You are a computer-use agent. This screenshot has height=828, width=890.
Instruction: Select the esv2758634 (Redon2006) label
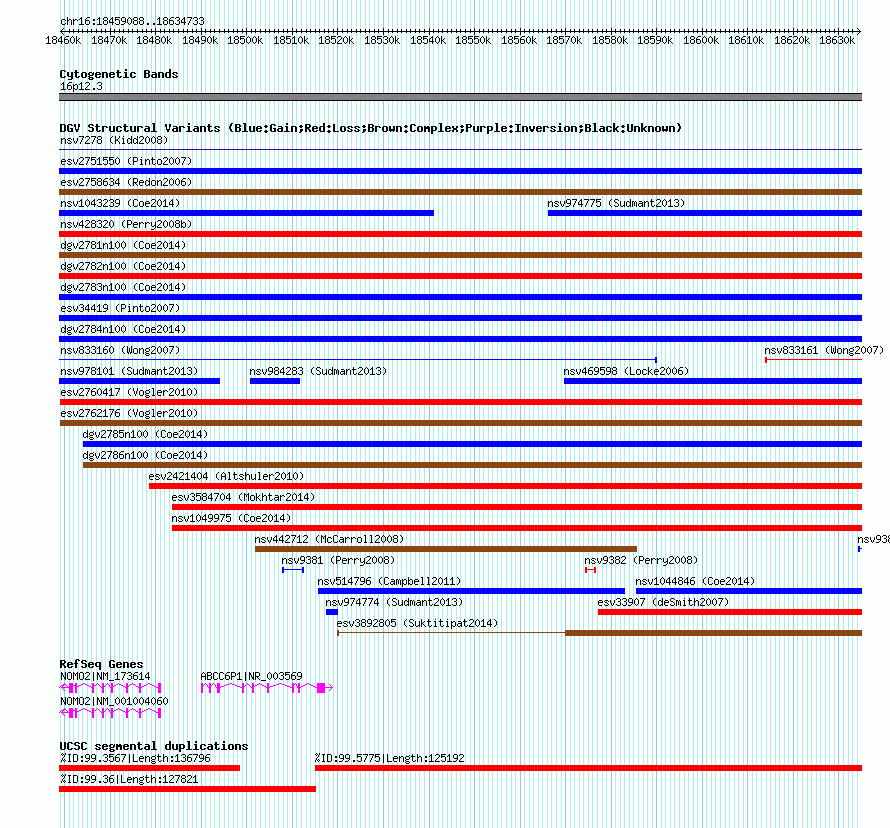126,182
